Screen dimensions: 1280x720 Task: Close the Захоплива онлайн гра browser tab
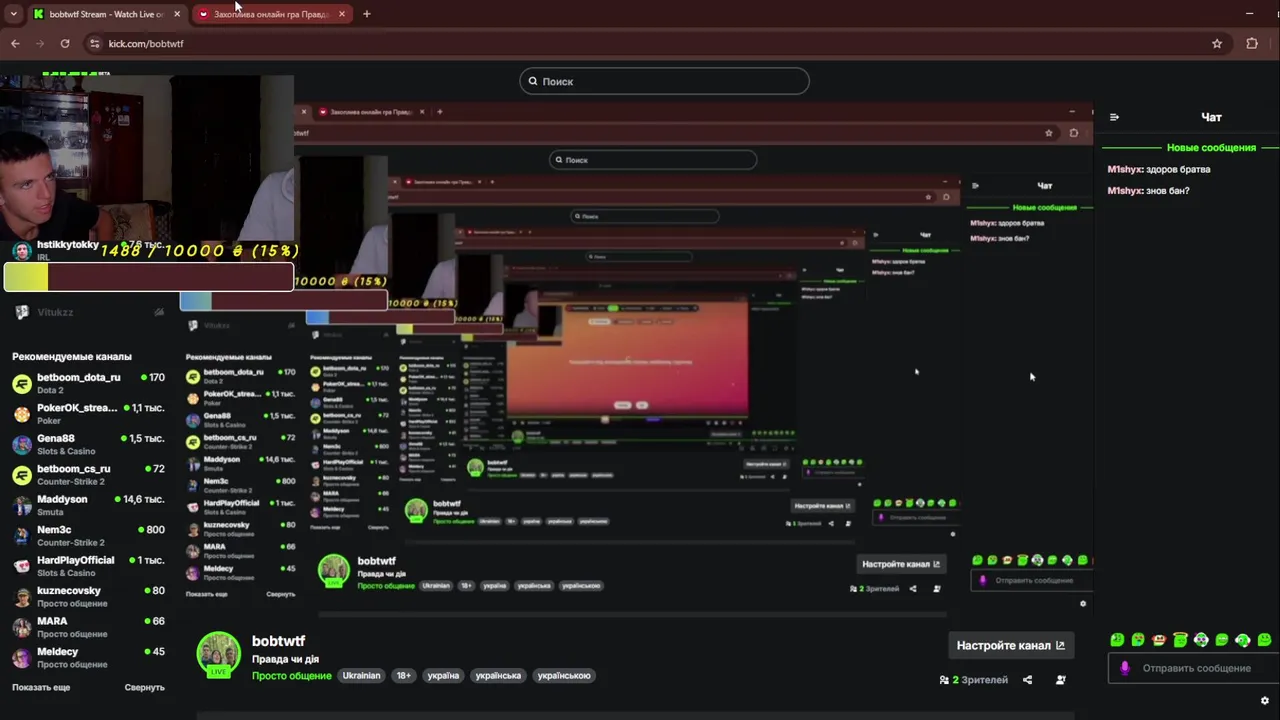[x=342, y=14]
